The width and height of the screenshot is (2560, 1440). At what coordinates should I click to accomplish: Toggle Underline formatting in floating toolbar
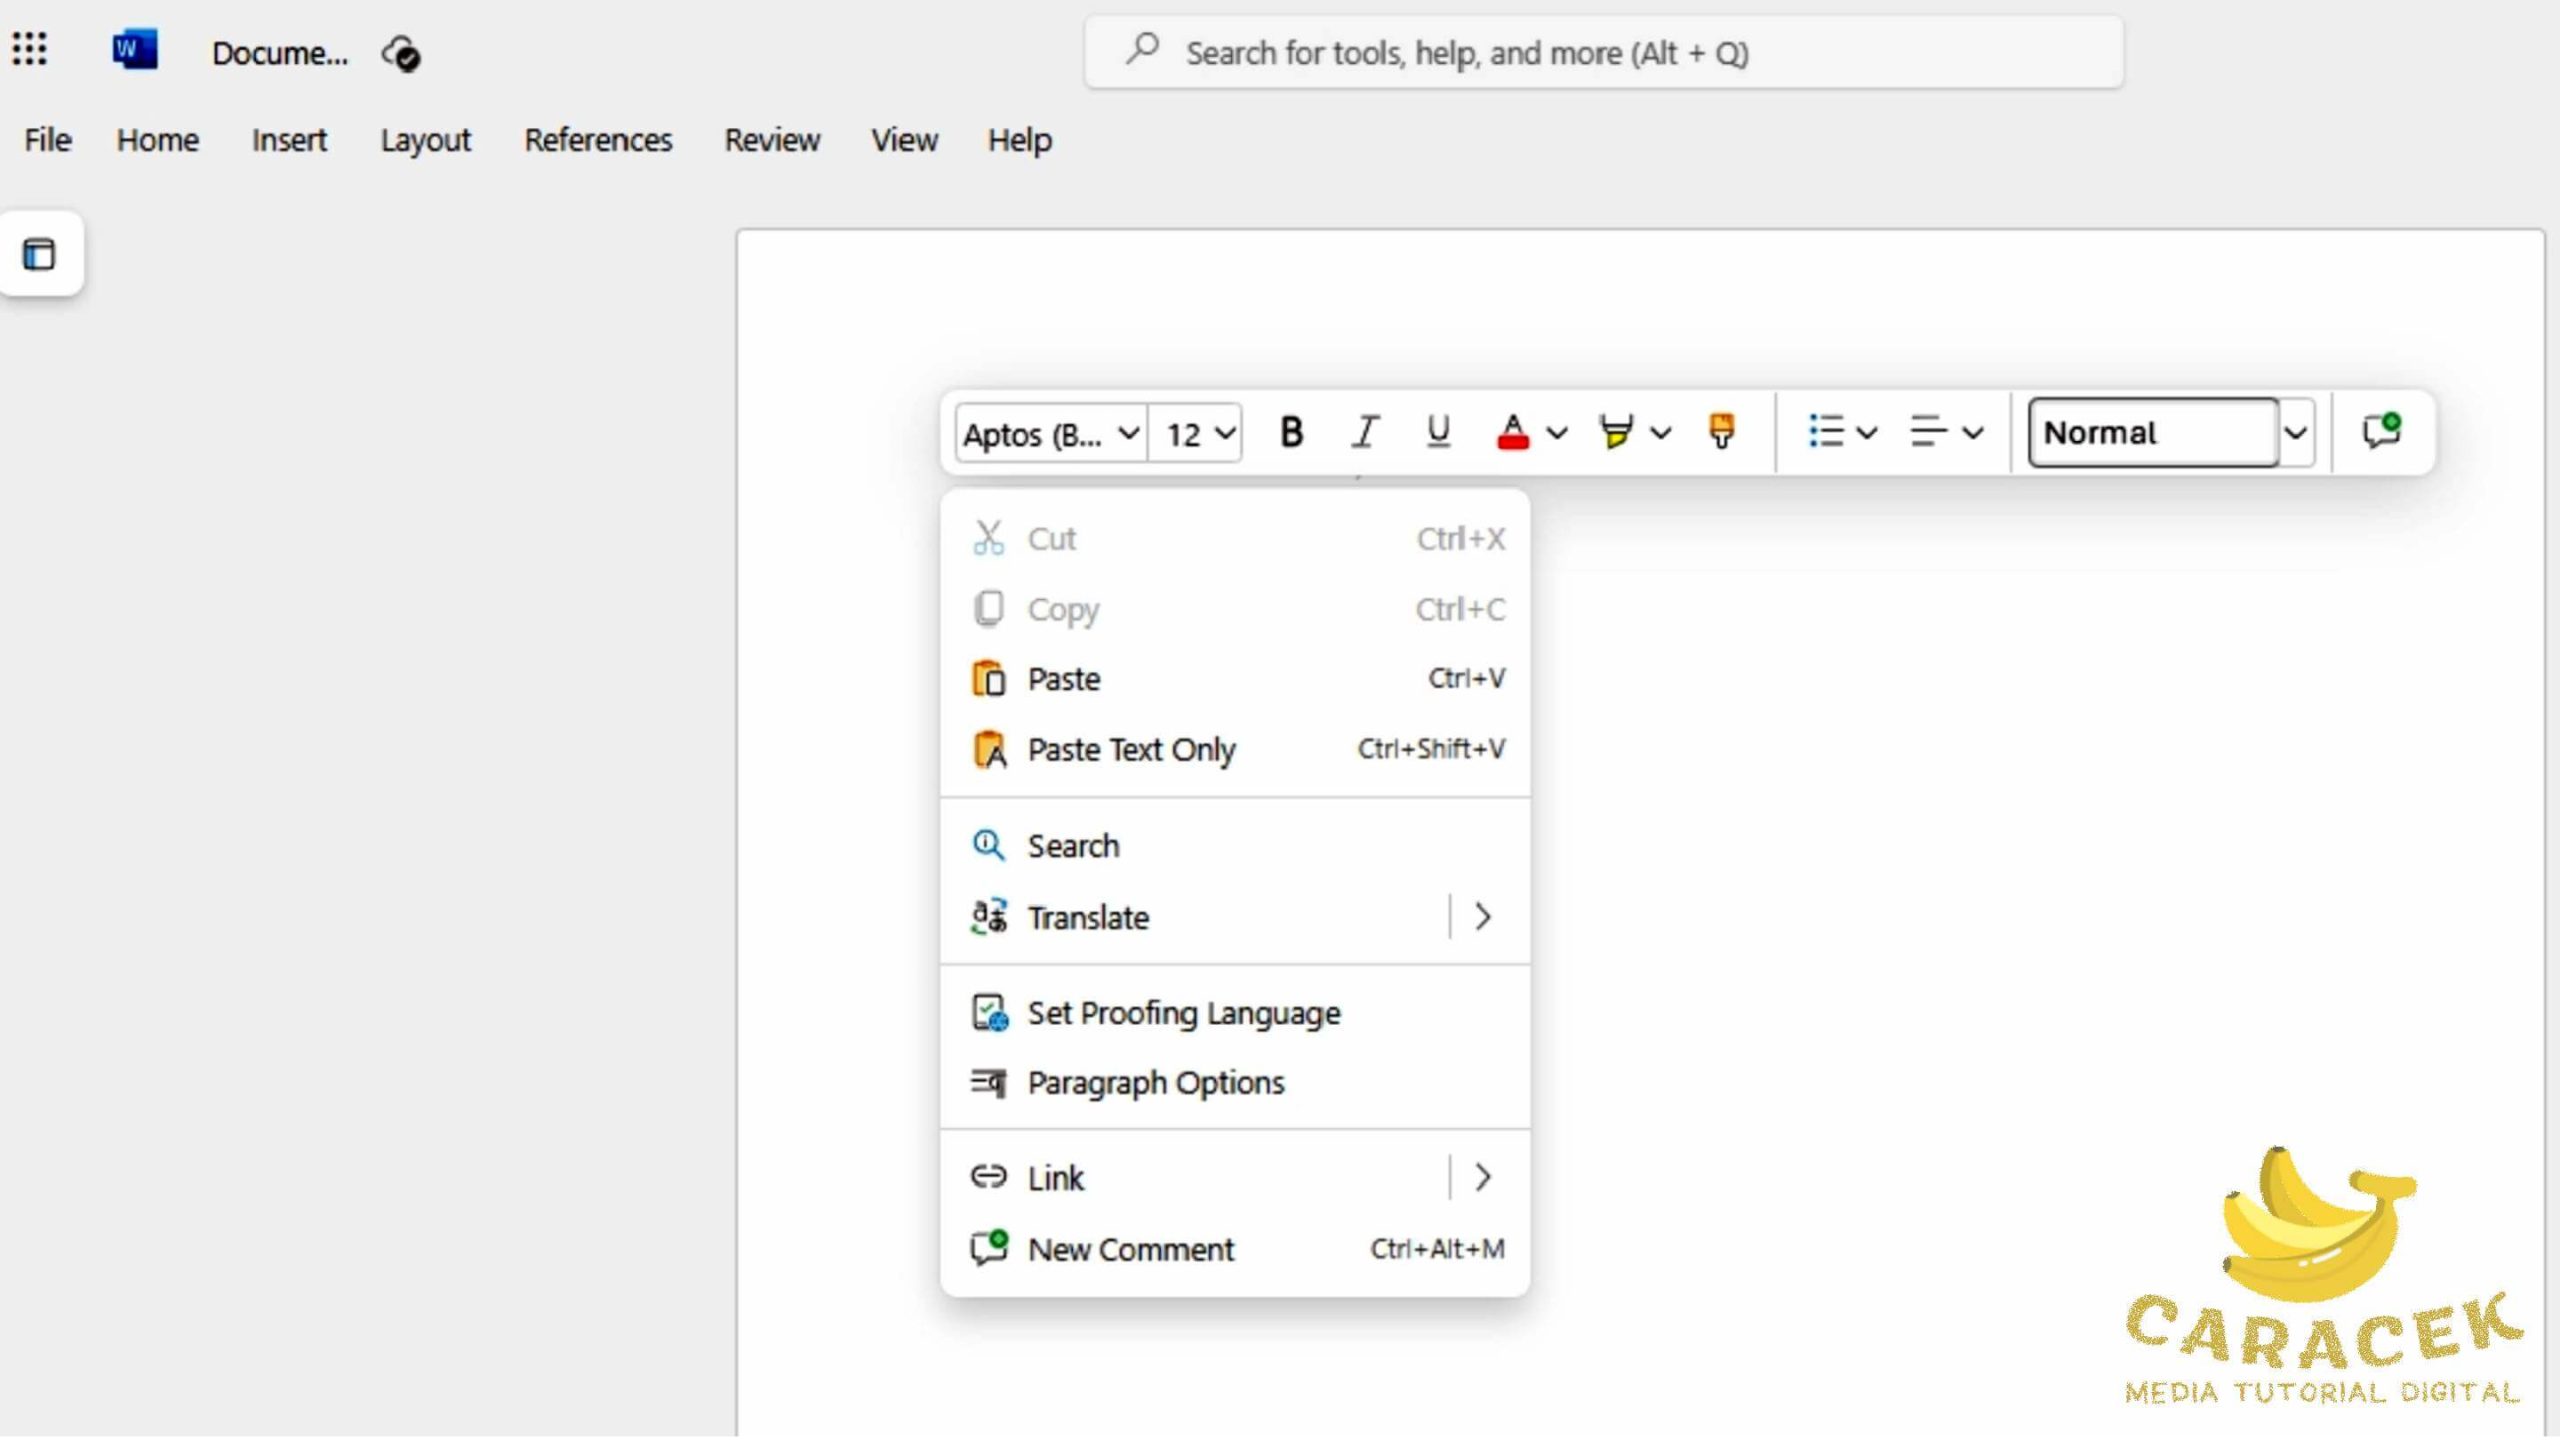(1438, 432)
